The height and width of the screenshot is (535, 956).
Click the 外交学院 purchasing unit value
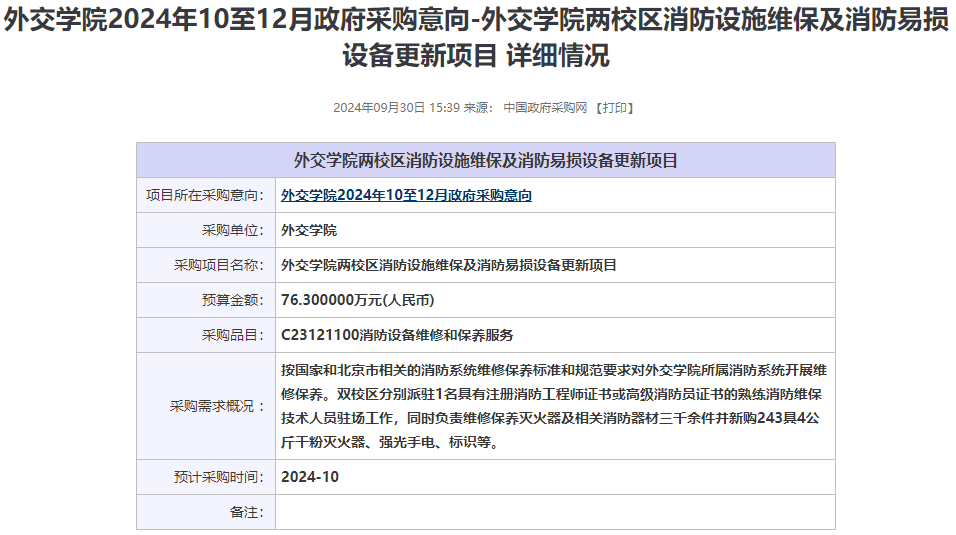[x=309, y=231]
